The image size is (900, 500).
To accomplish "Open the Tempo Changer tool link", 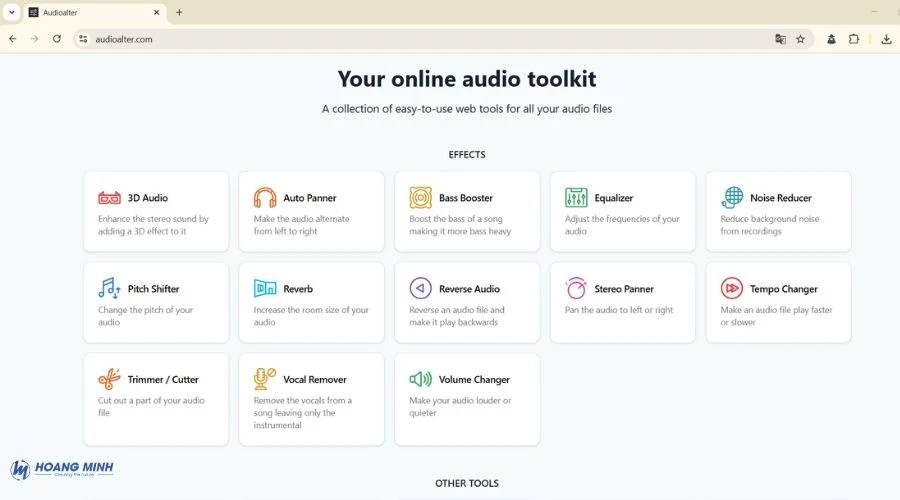I will [778, 303].
